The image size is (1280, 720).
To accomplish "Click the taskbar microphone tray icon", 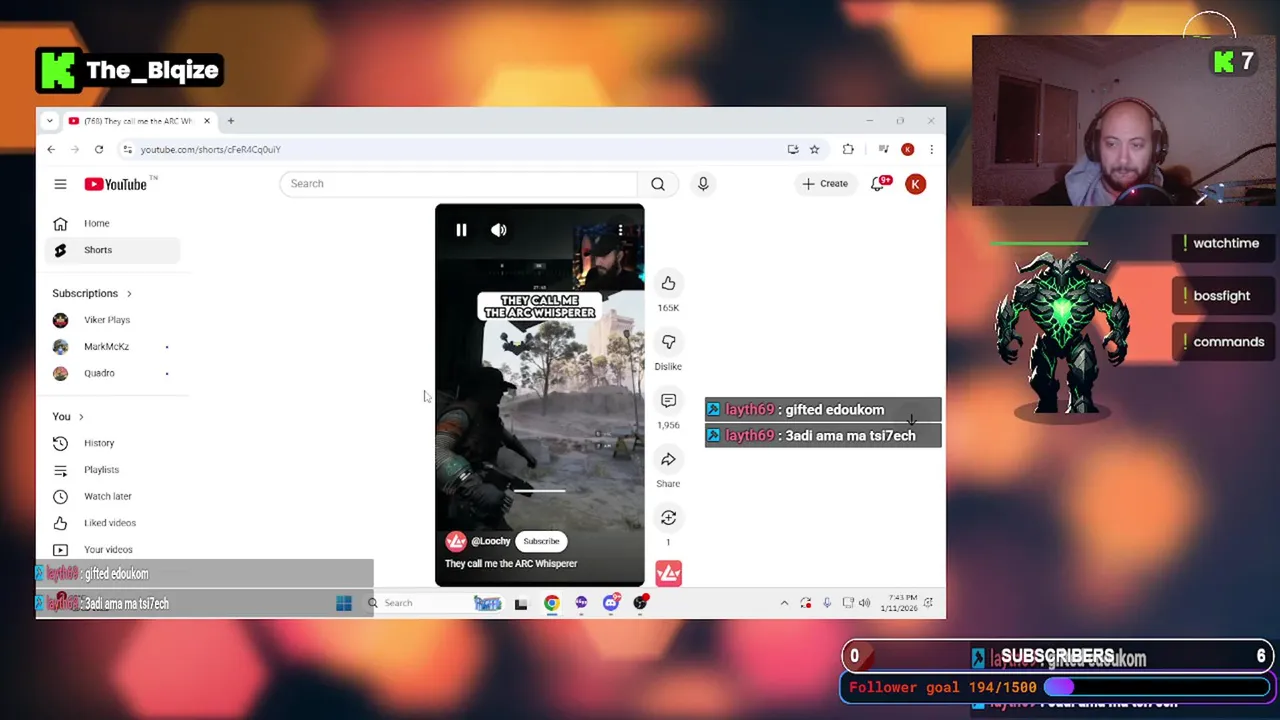I will (x=827, y=603).
